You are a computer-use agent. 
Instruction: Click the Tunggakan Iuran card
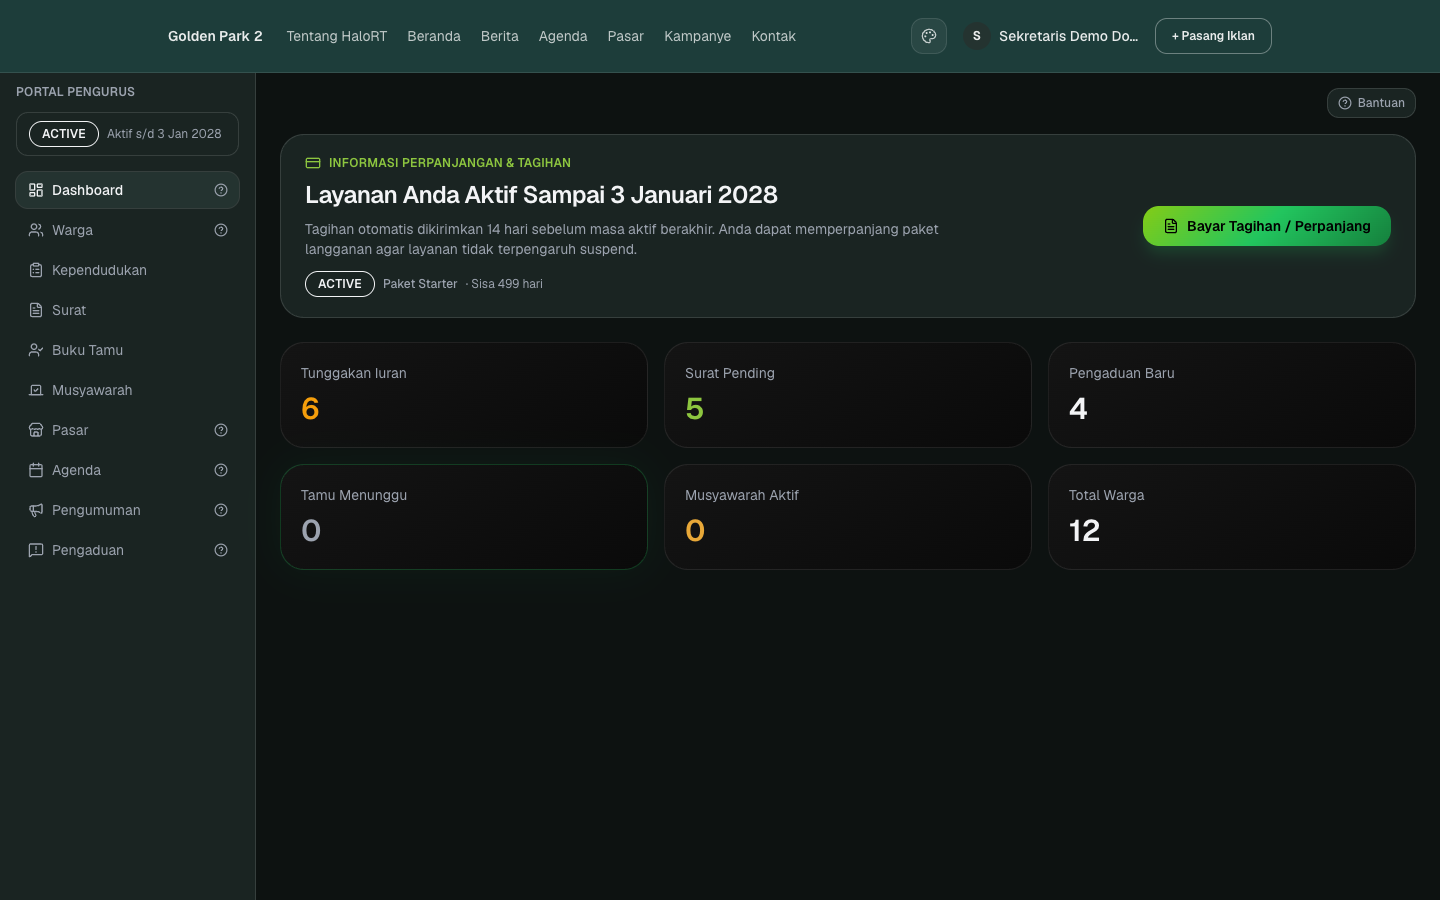click(x=464, y=395)
